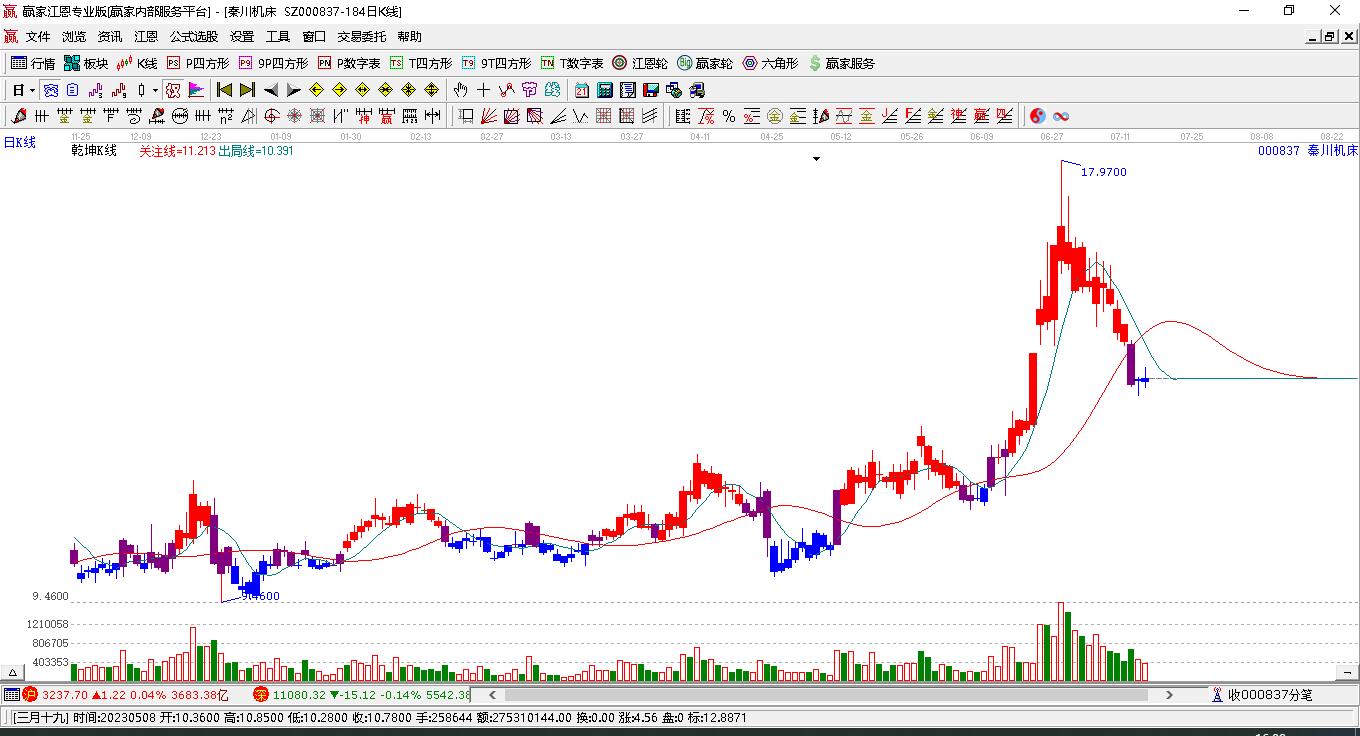
Task: Select the red fan lines drawing tool
Action: (489, 116)
